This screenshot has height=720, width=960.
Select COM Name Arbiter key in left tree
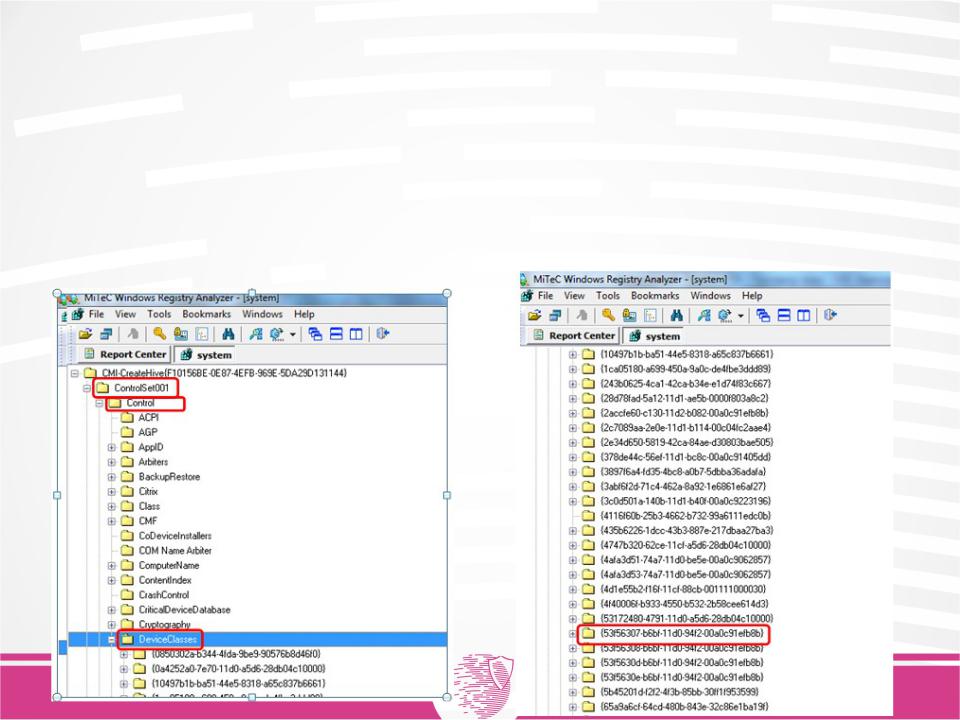(x=175, y=551)
